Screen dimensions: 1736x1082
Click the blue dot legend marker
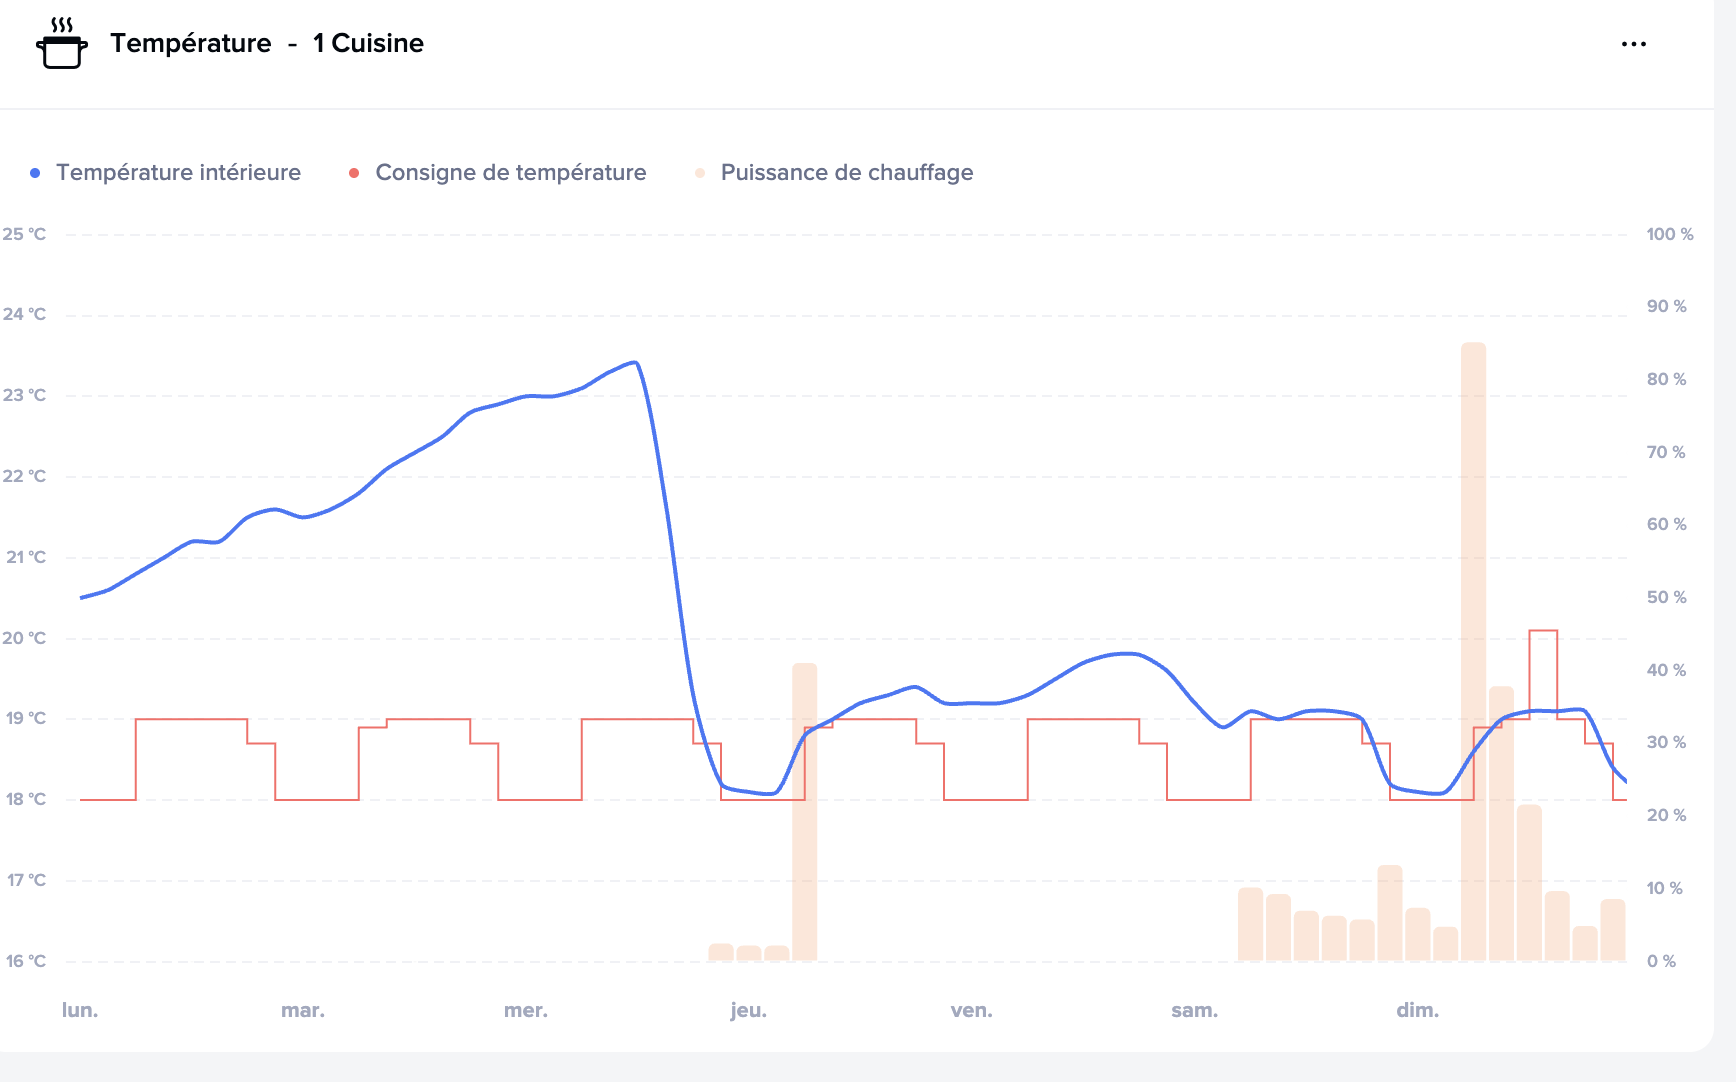[x=35, y=173]
